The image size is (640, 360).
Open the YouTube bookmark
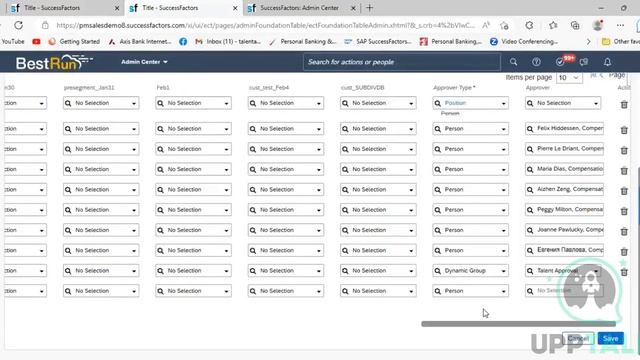coord(20,41)
